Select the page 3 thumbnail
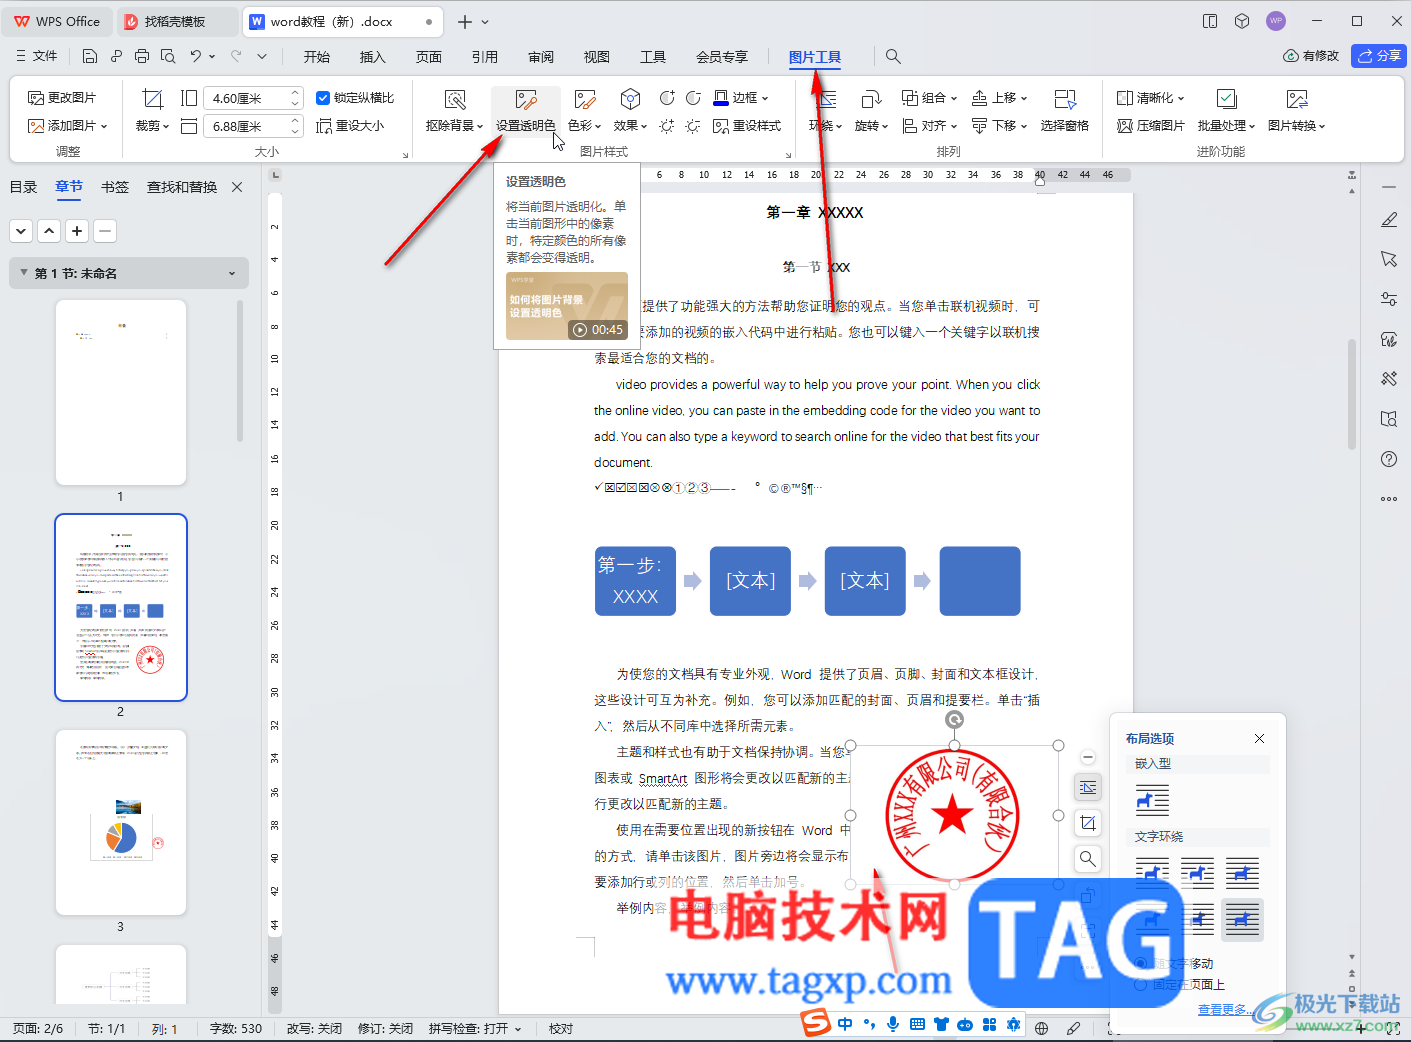The image size is (1411, 1042). point(121,822)
